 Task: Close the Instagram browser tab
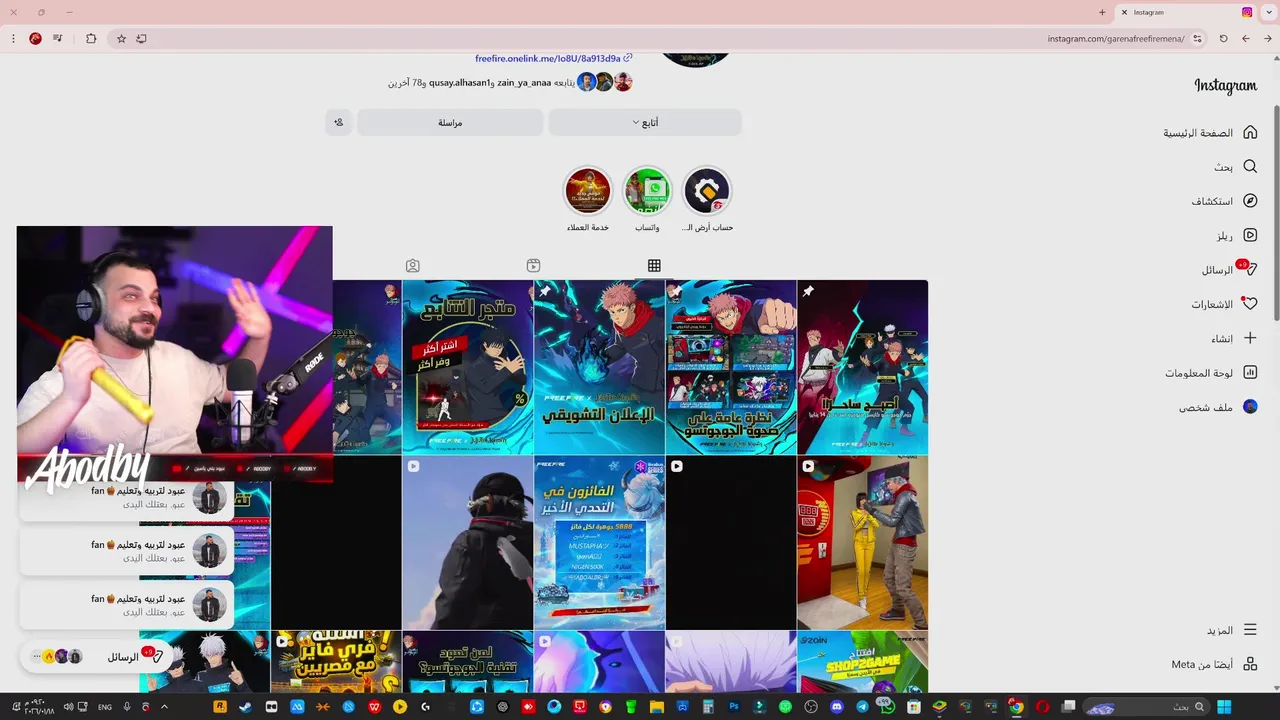coord(1124,12)
